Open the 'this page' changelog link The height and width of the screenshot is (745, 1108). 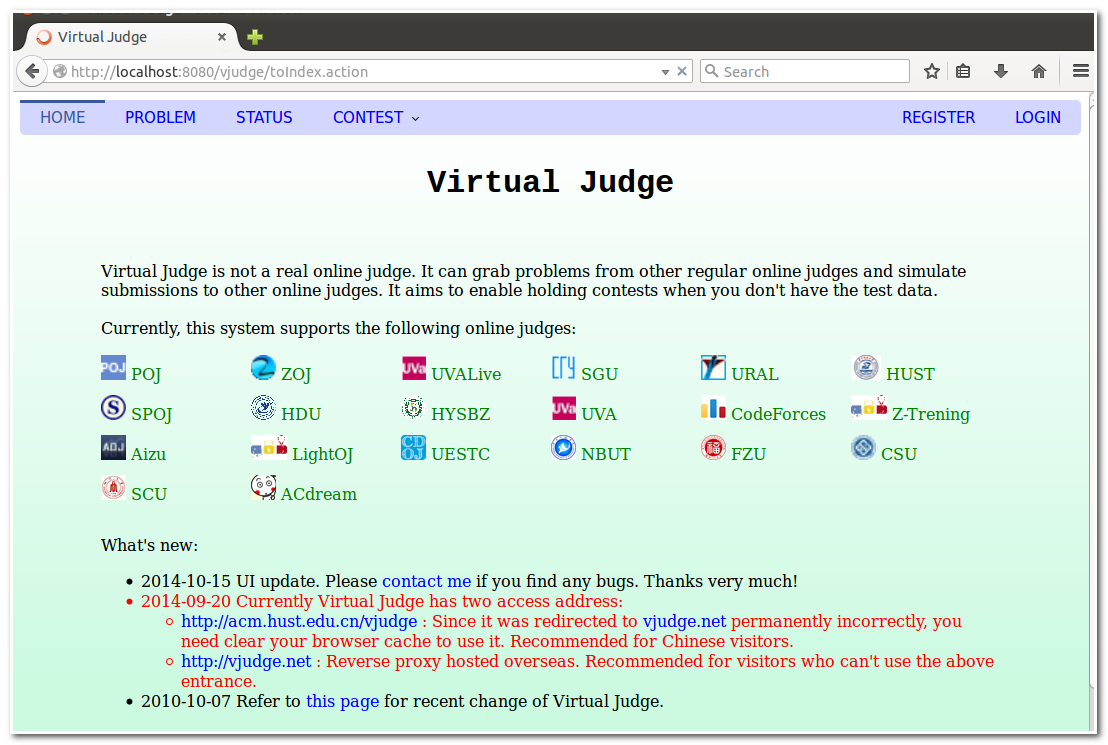click(x=342, y=701)
